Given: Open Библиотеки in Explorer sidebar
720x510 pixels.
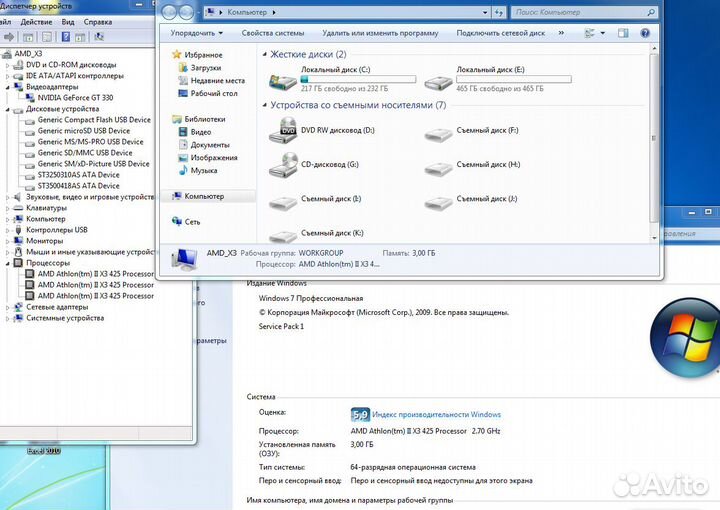Looking at the screenshot, I should (205, 119).
